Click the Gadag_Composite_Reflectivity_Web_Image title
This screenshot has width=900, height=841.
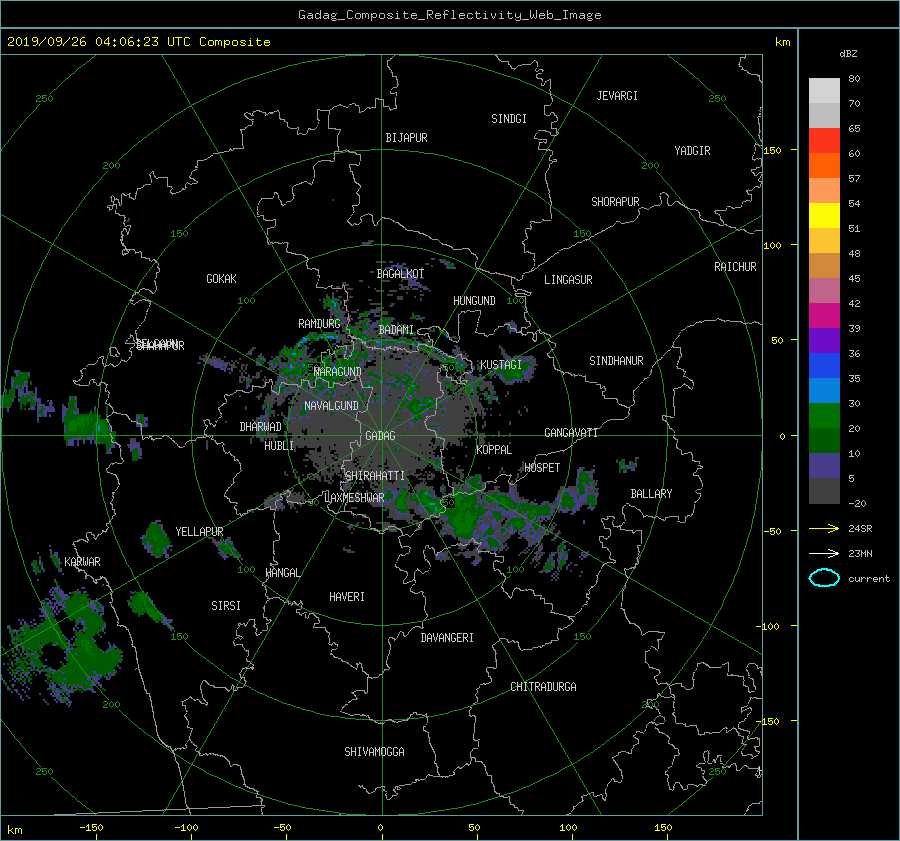(x=449, y=15)
